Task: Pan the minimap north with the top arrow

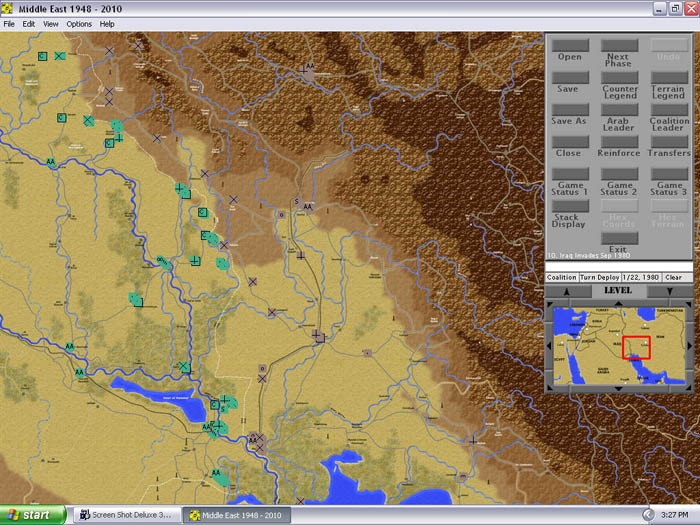Action: point(618,304)
